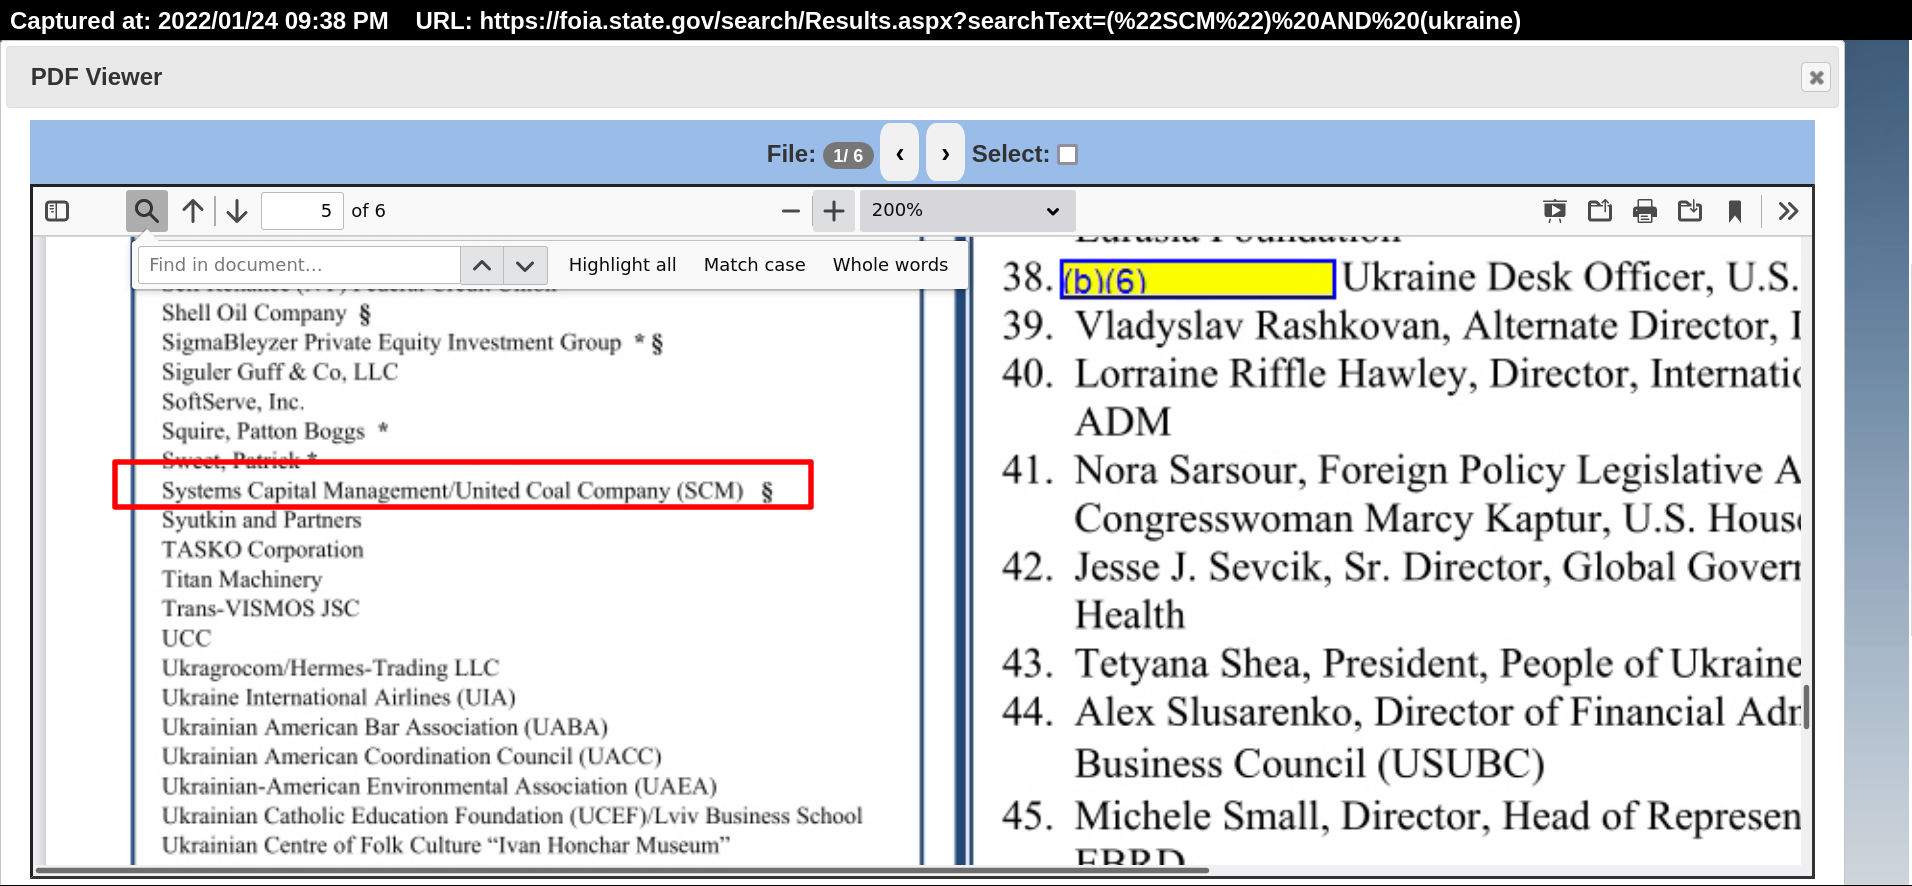Go to next file with right chevron

point(945,153)
